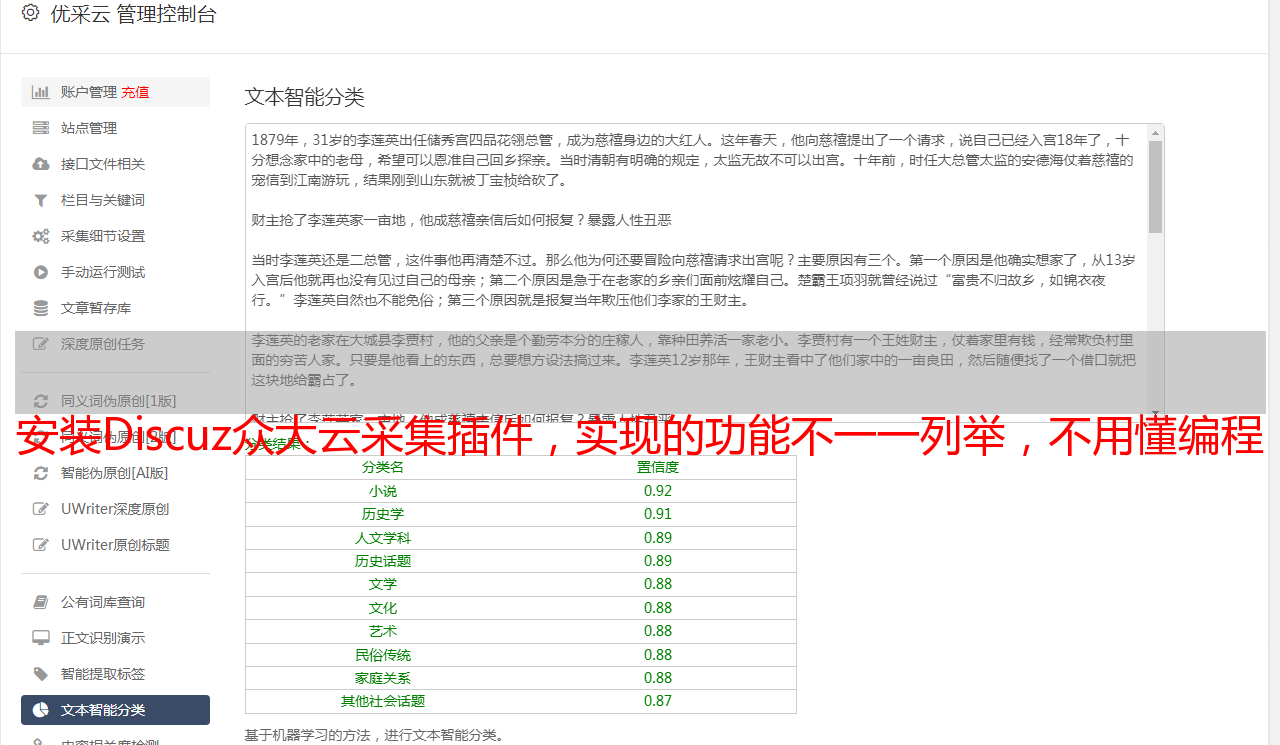1280x745 pixels.
Task: Click the 置信度 column header
Action: pos(658,467)
